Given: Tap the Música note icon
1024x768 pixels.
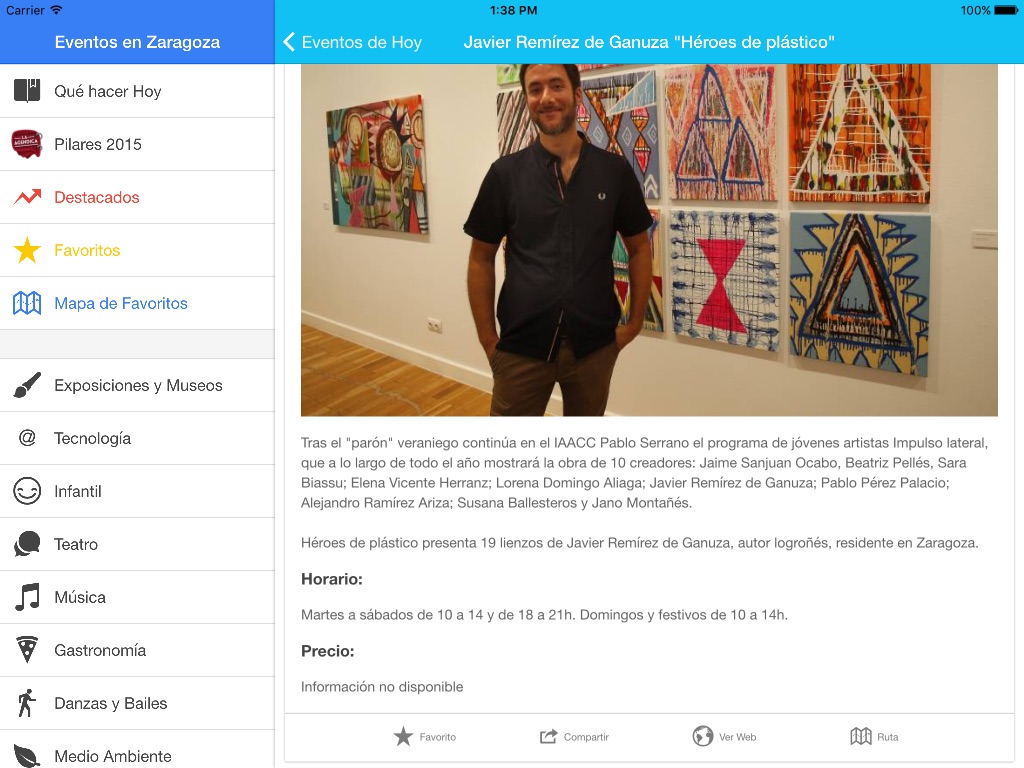Looking at the screenshot, I should pyautogui.click(x=27, y=597).
